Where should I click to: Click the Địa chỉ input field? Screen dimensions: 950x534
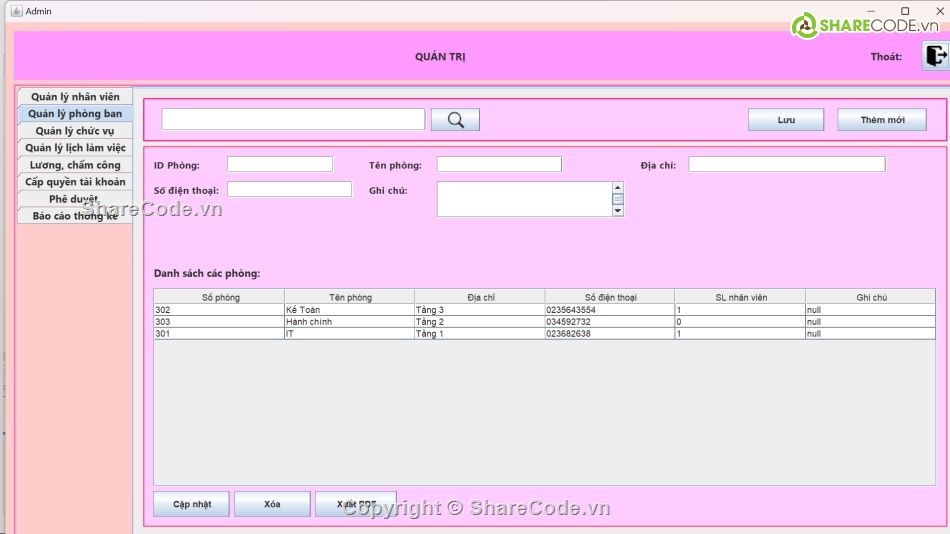[x=786, y=164]
